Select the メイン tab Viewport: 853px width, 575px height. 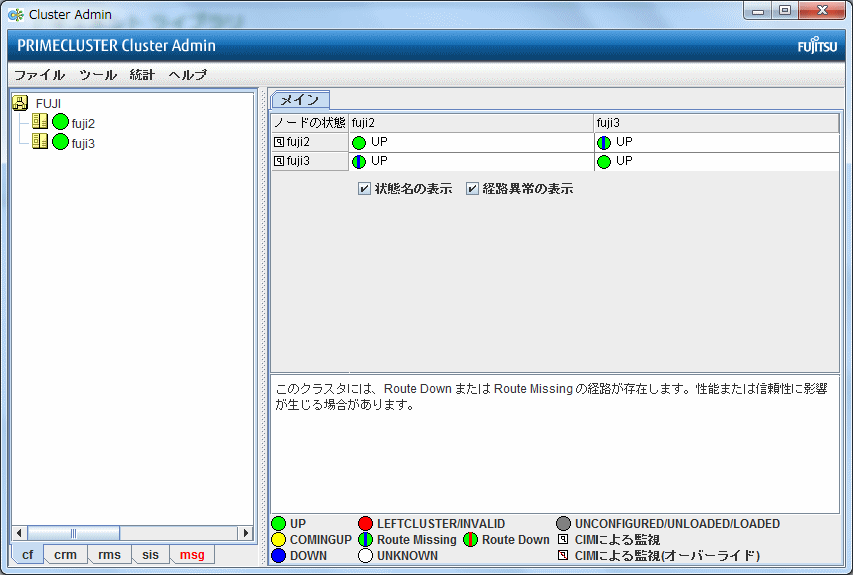(x=299, y=99)
